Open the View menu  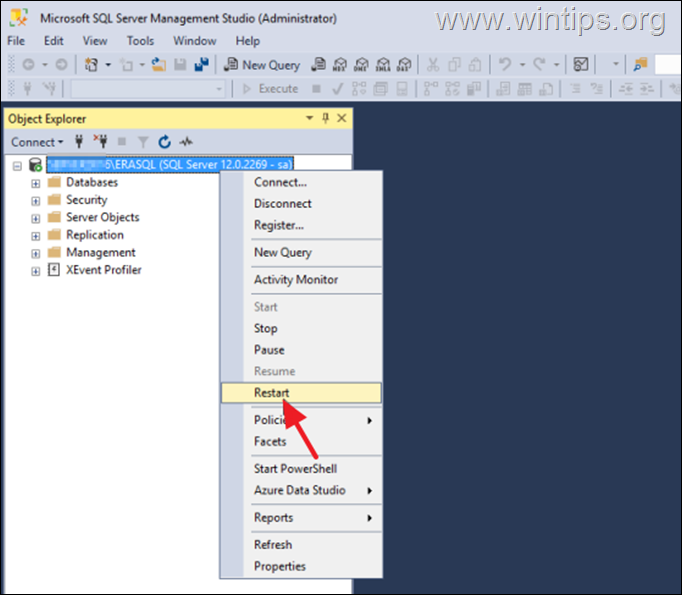[95, 41]
